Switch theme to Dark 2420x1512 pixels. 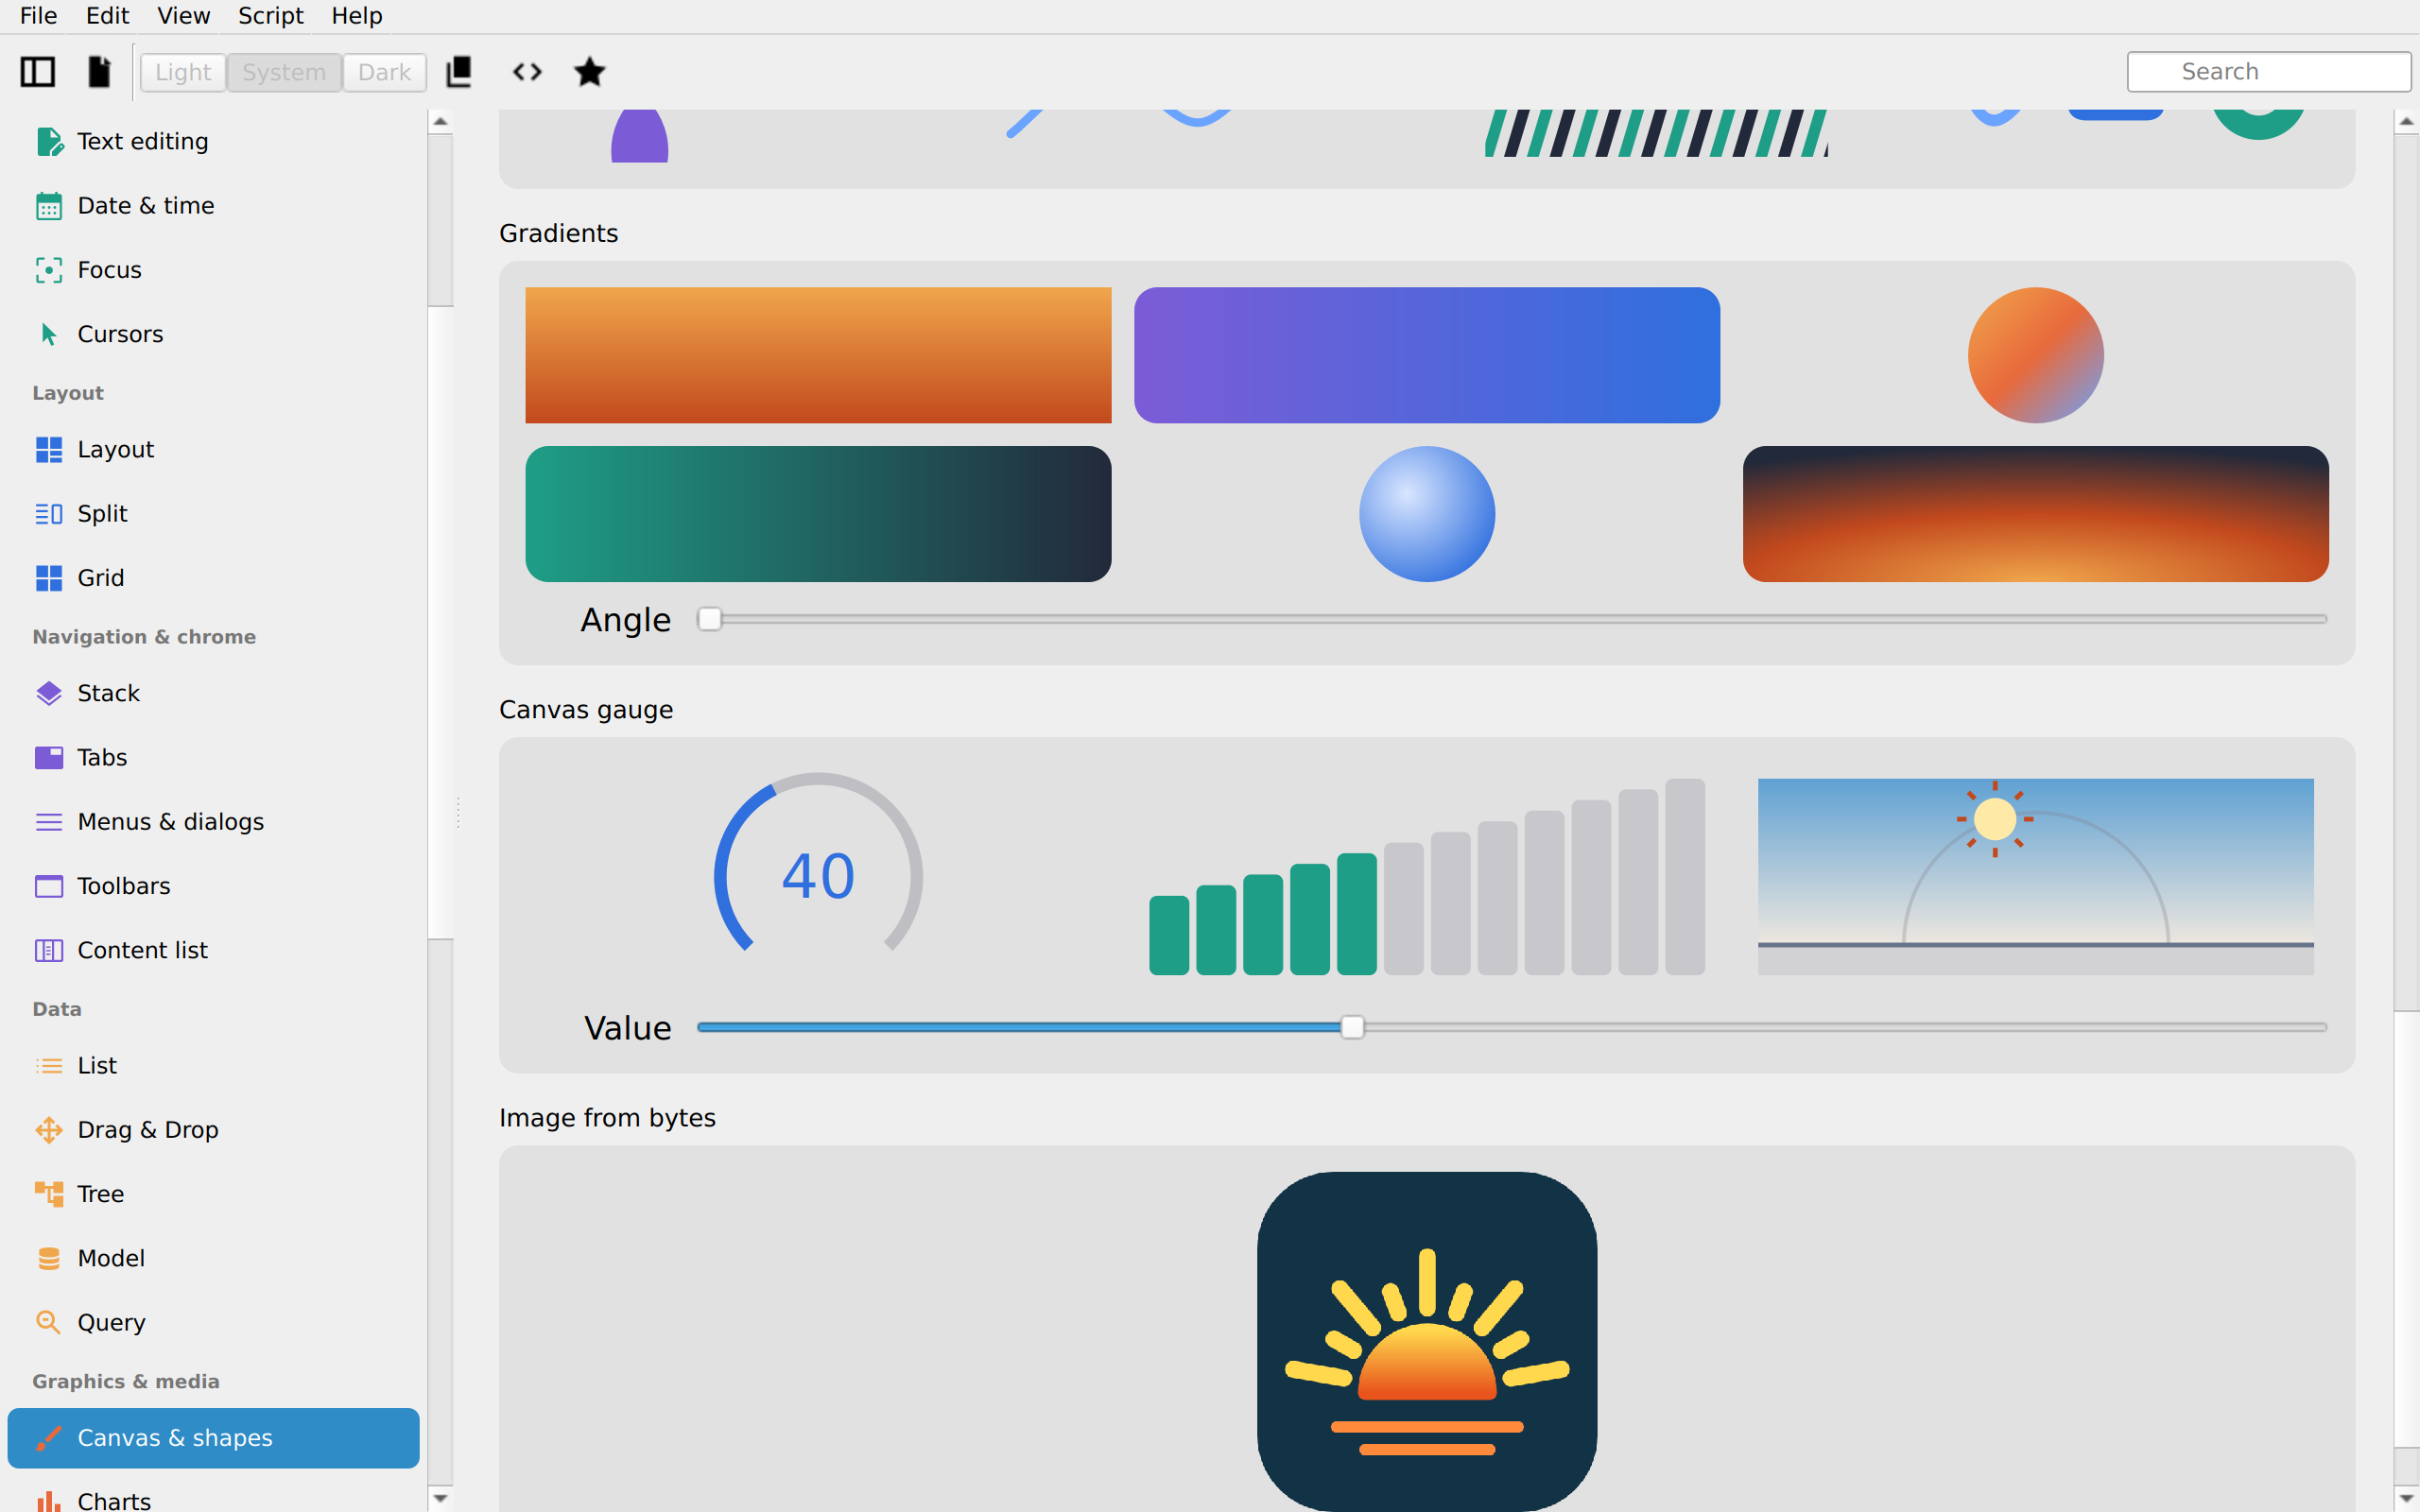pos(385,72)
